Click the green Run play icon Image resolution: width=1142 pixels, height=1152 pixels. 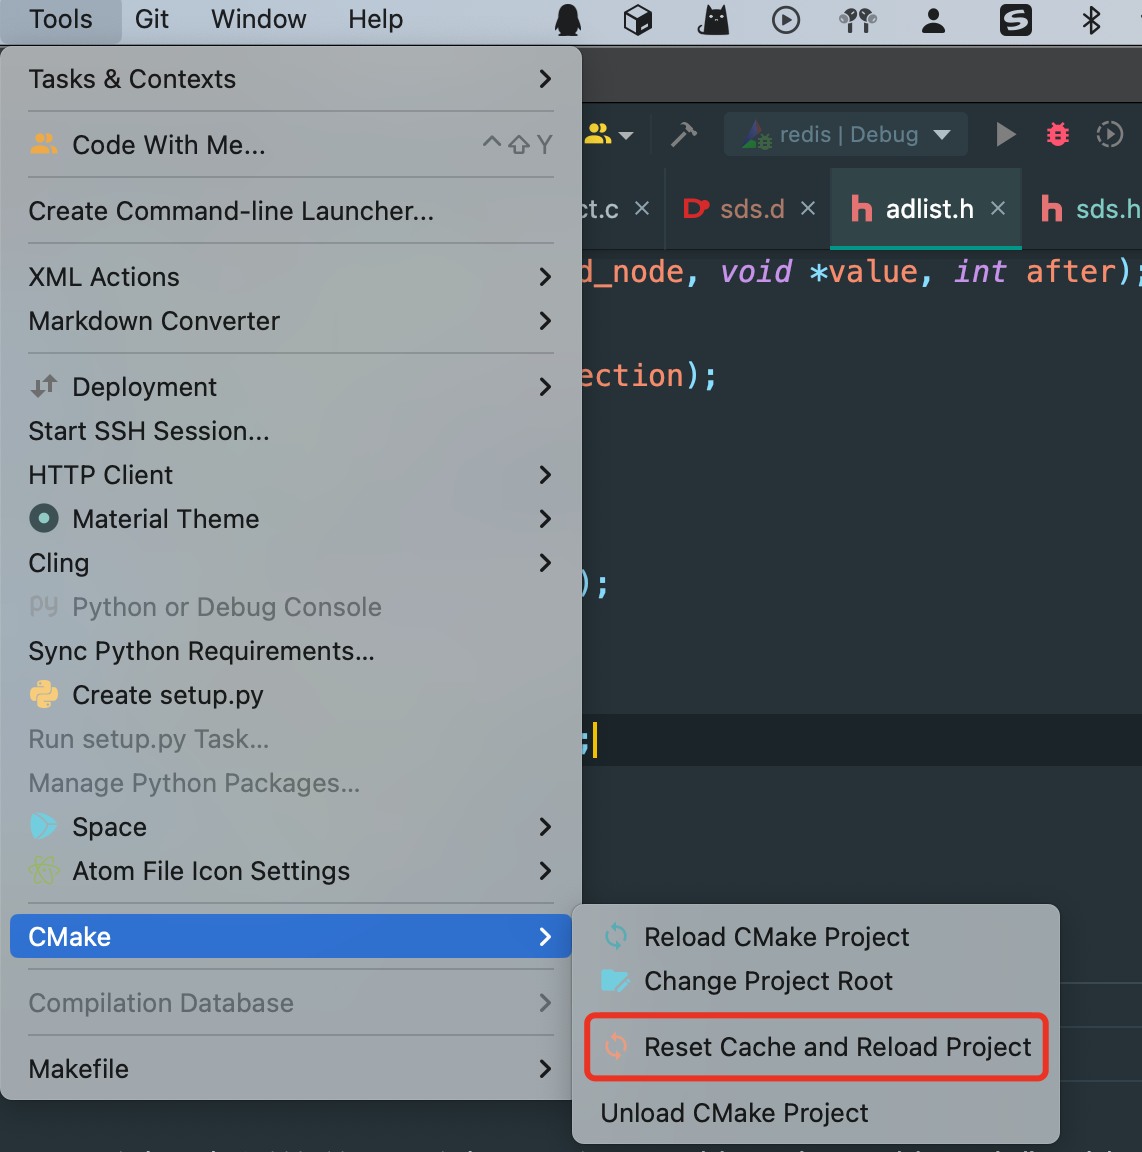tap(1006, 134)
